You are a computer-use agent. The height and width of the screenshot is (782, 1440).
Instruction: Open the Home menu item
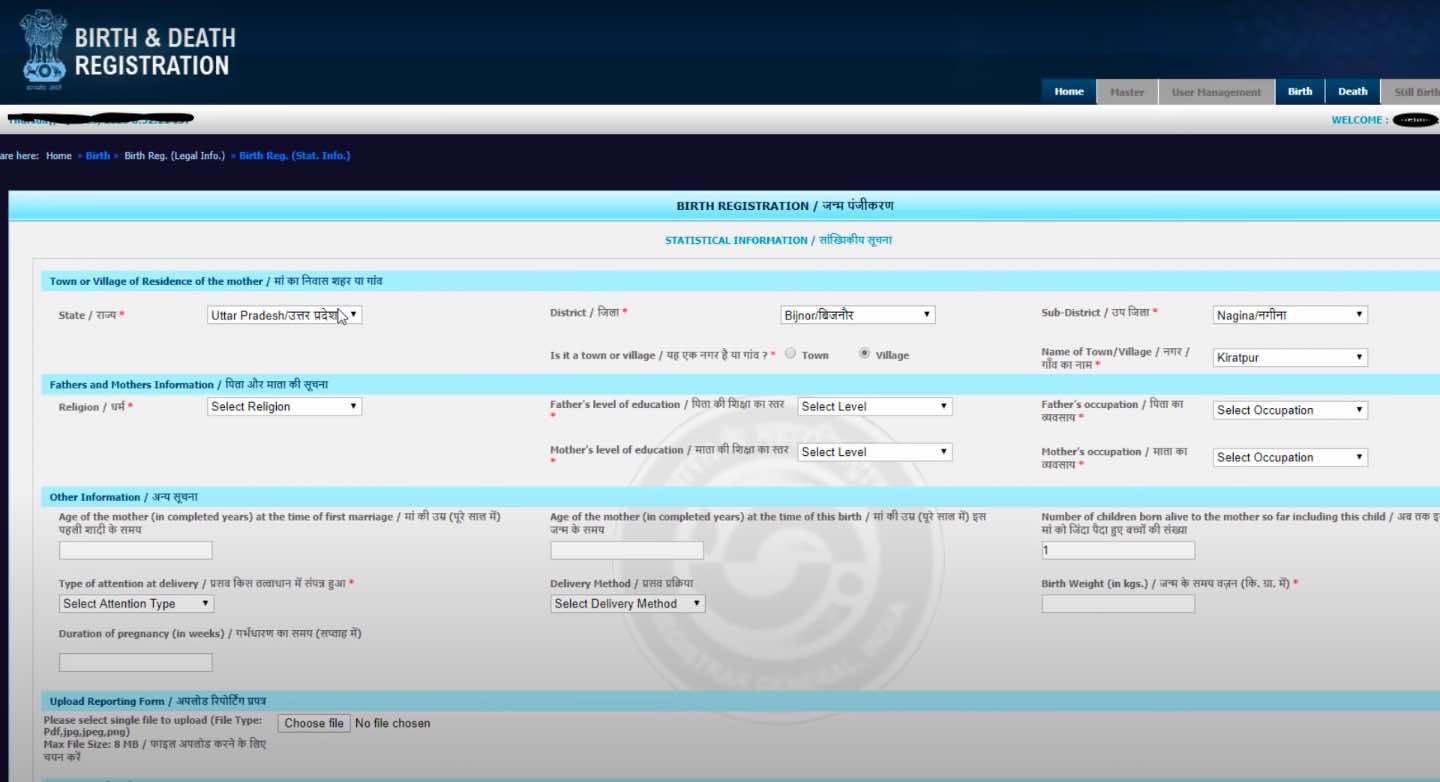coord(1068,90)
